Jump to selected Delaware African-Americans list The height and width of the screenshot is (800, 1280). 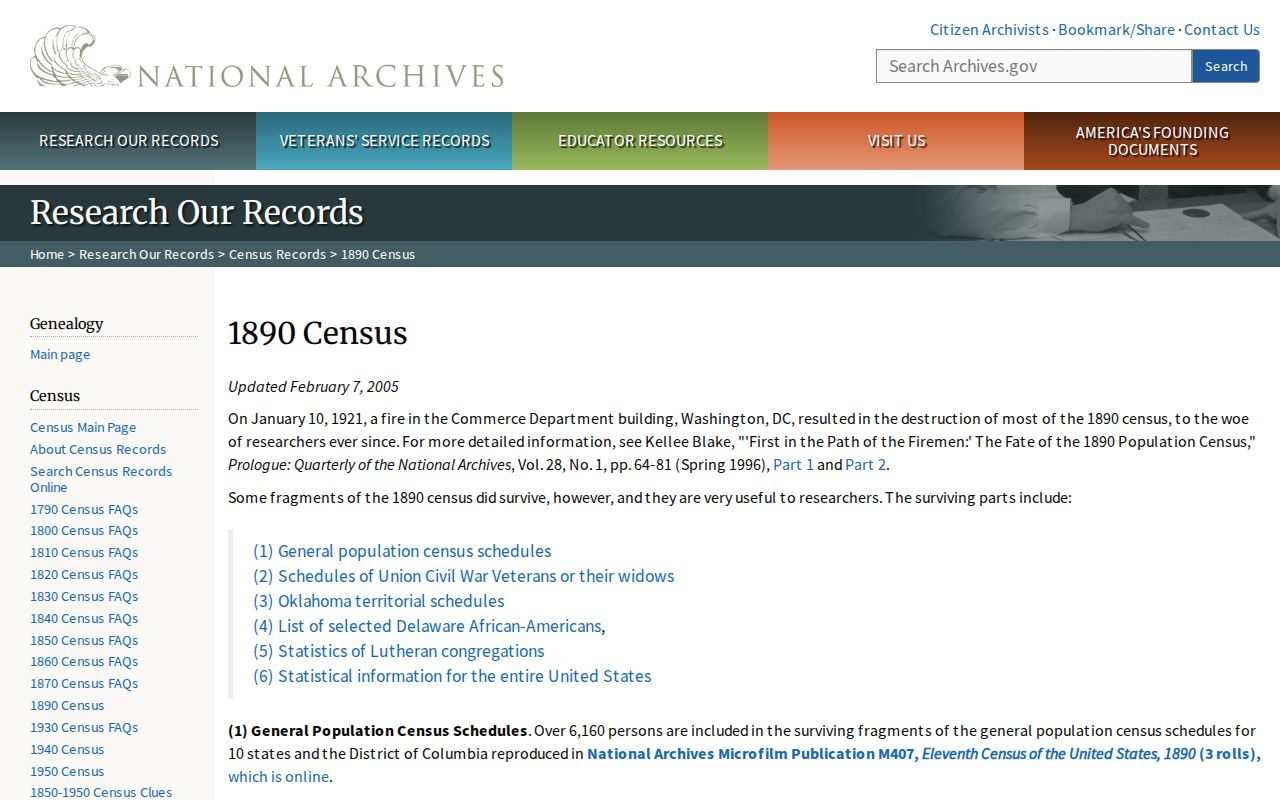427,626
